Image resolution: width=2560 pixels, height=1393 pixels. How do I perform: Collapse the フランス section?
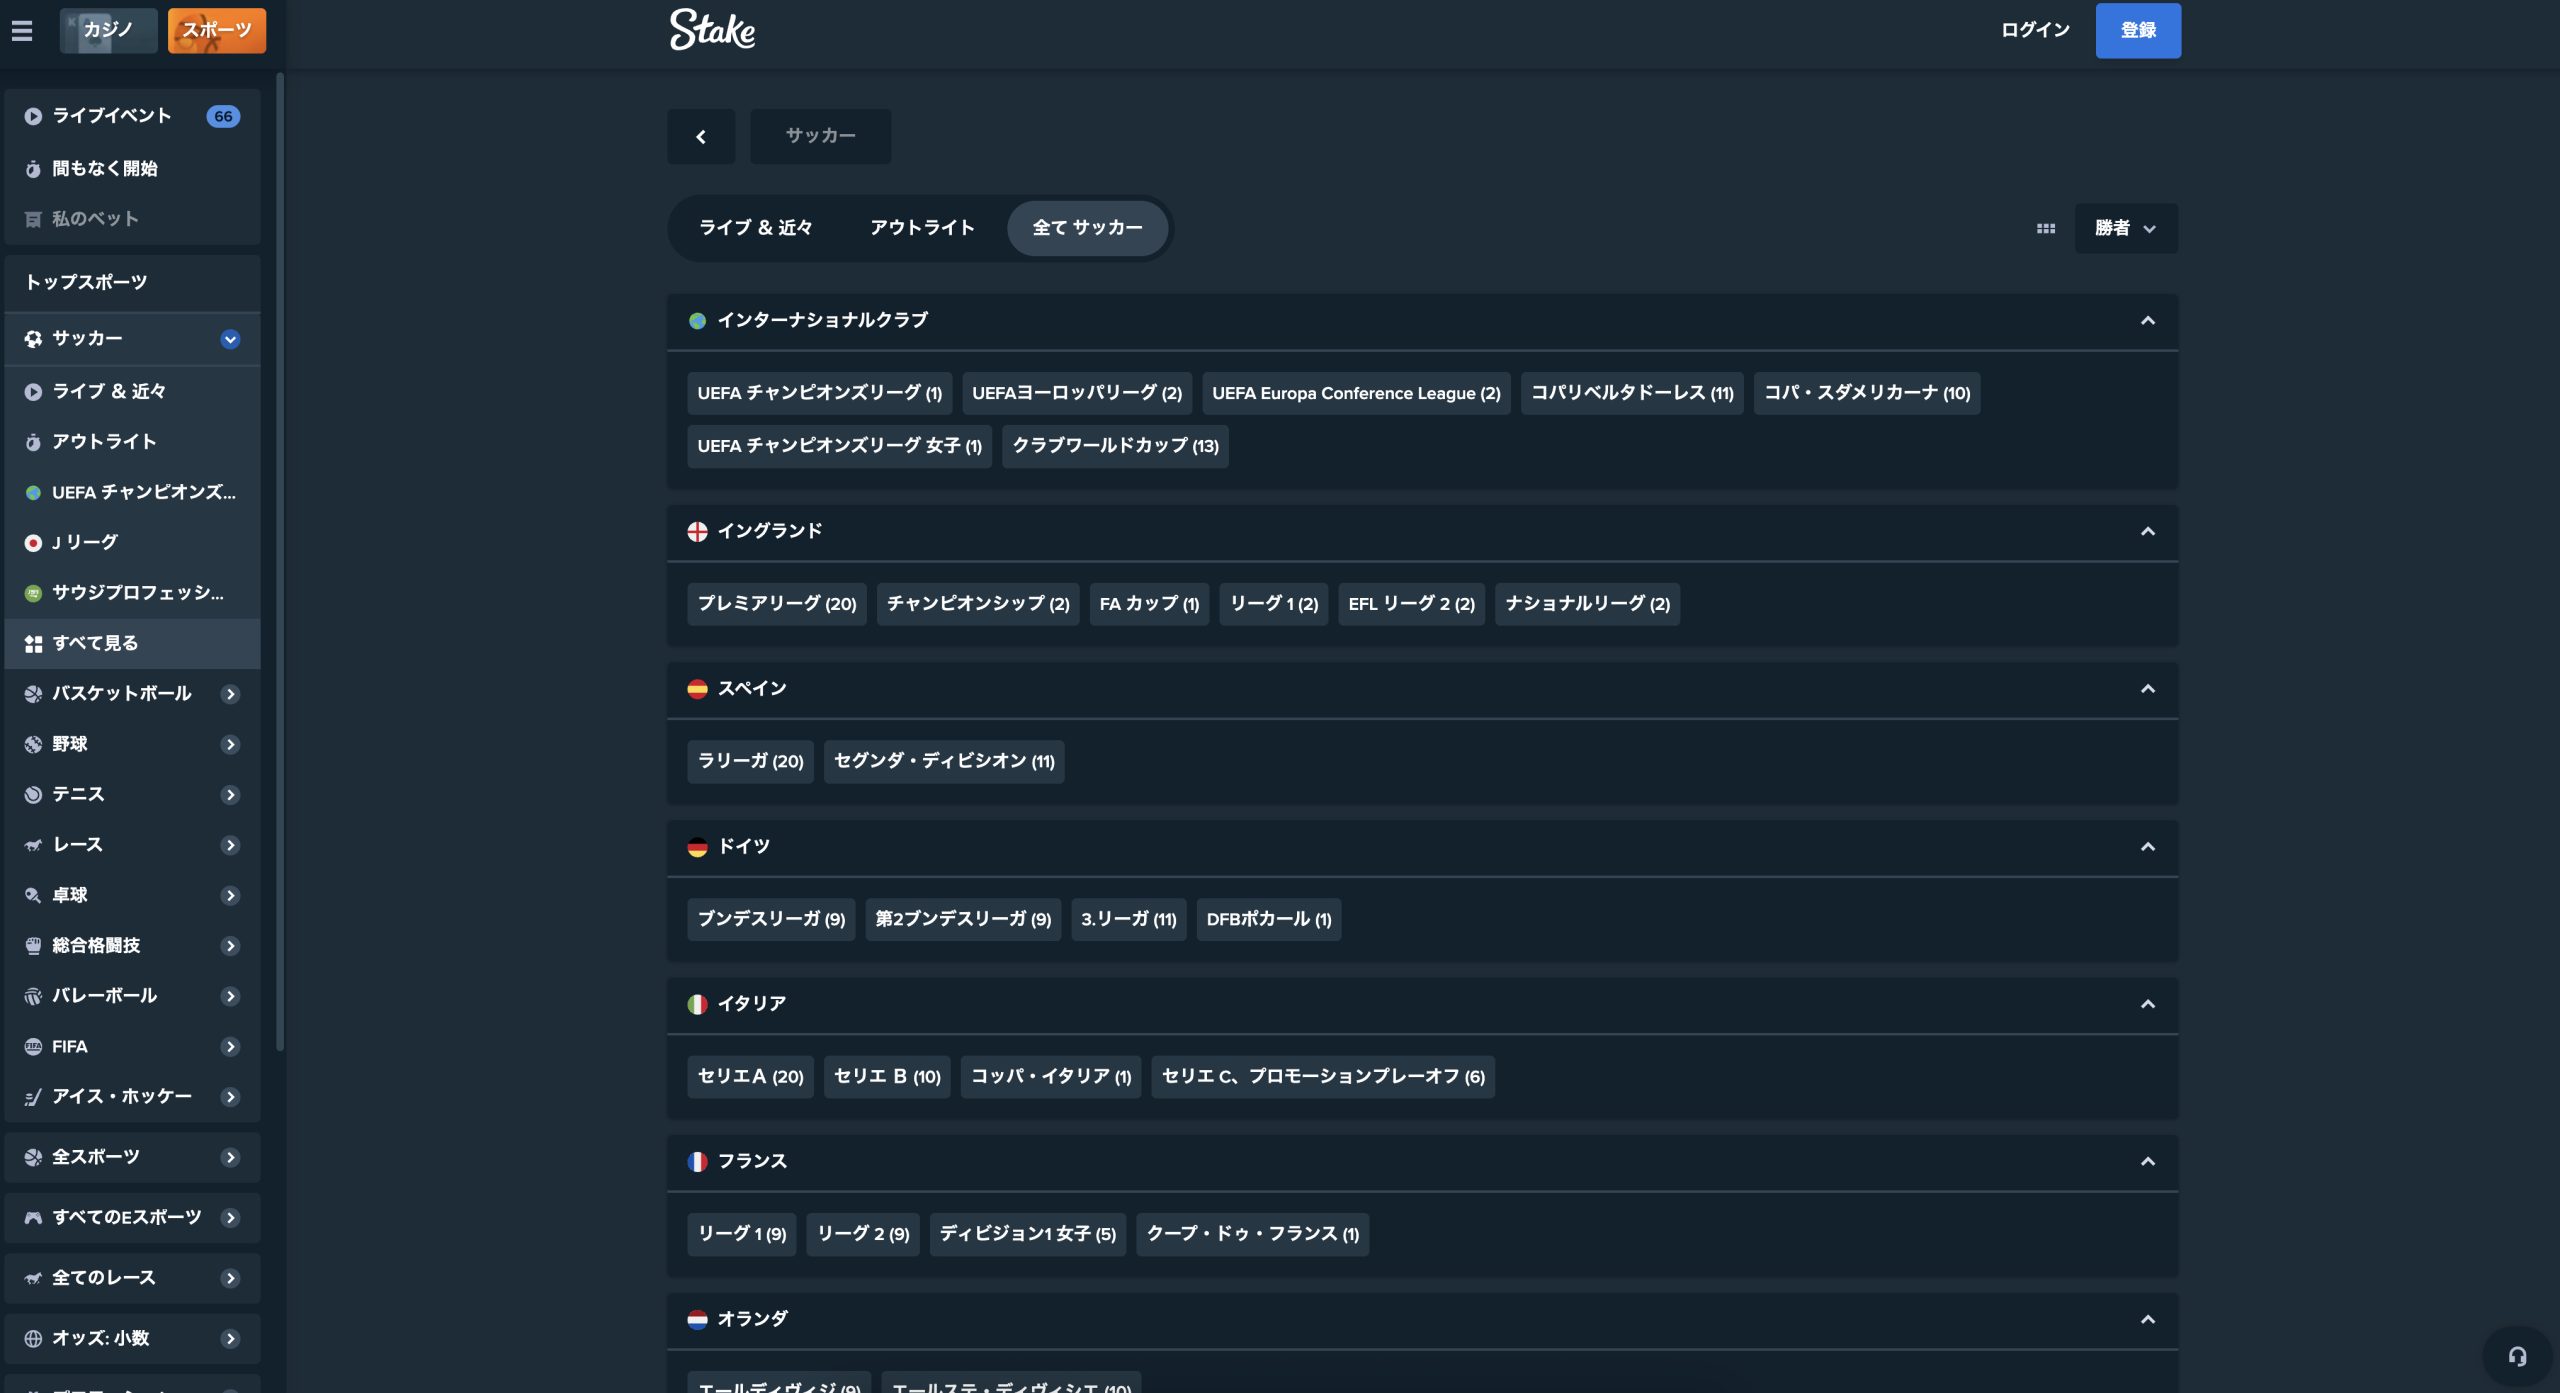2147,1162
